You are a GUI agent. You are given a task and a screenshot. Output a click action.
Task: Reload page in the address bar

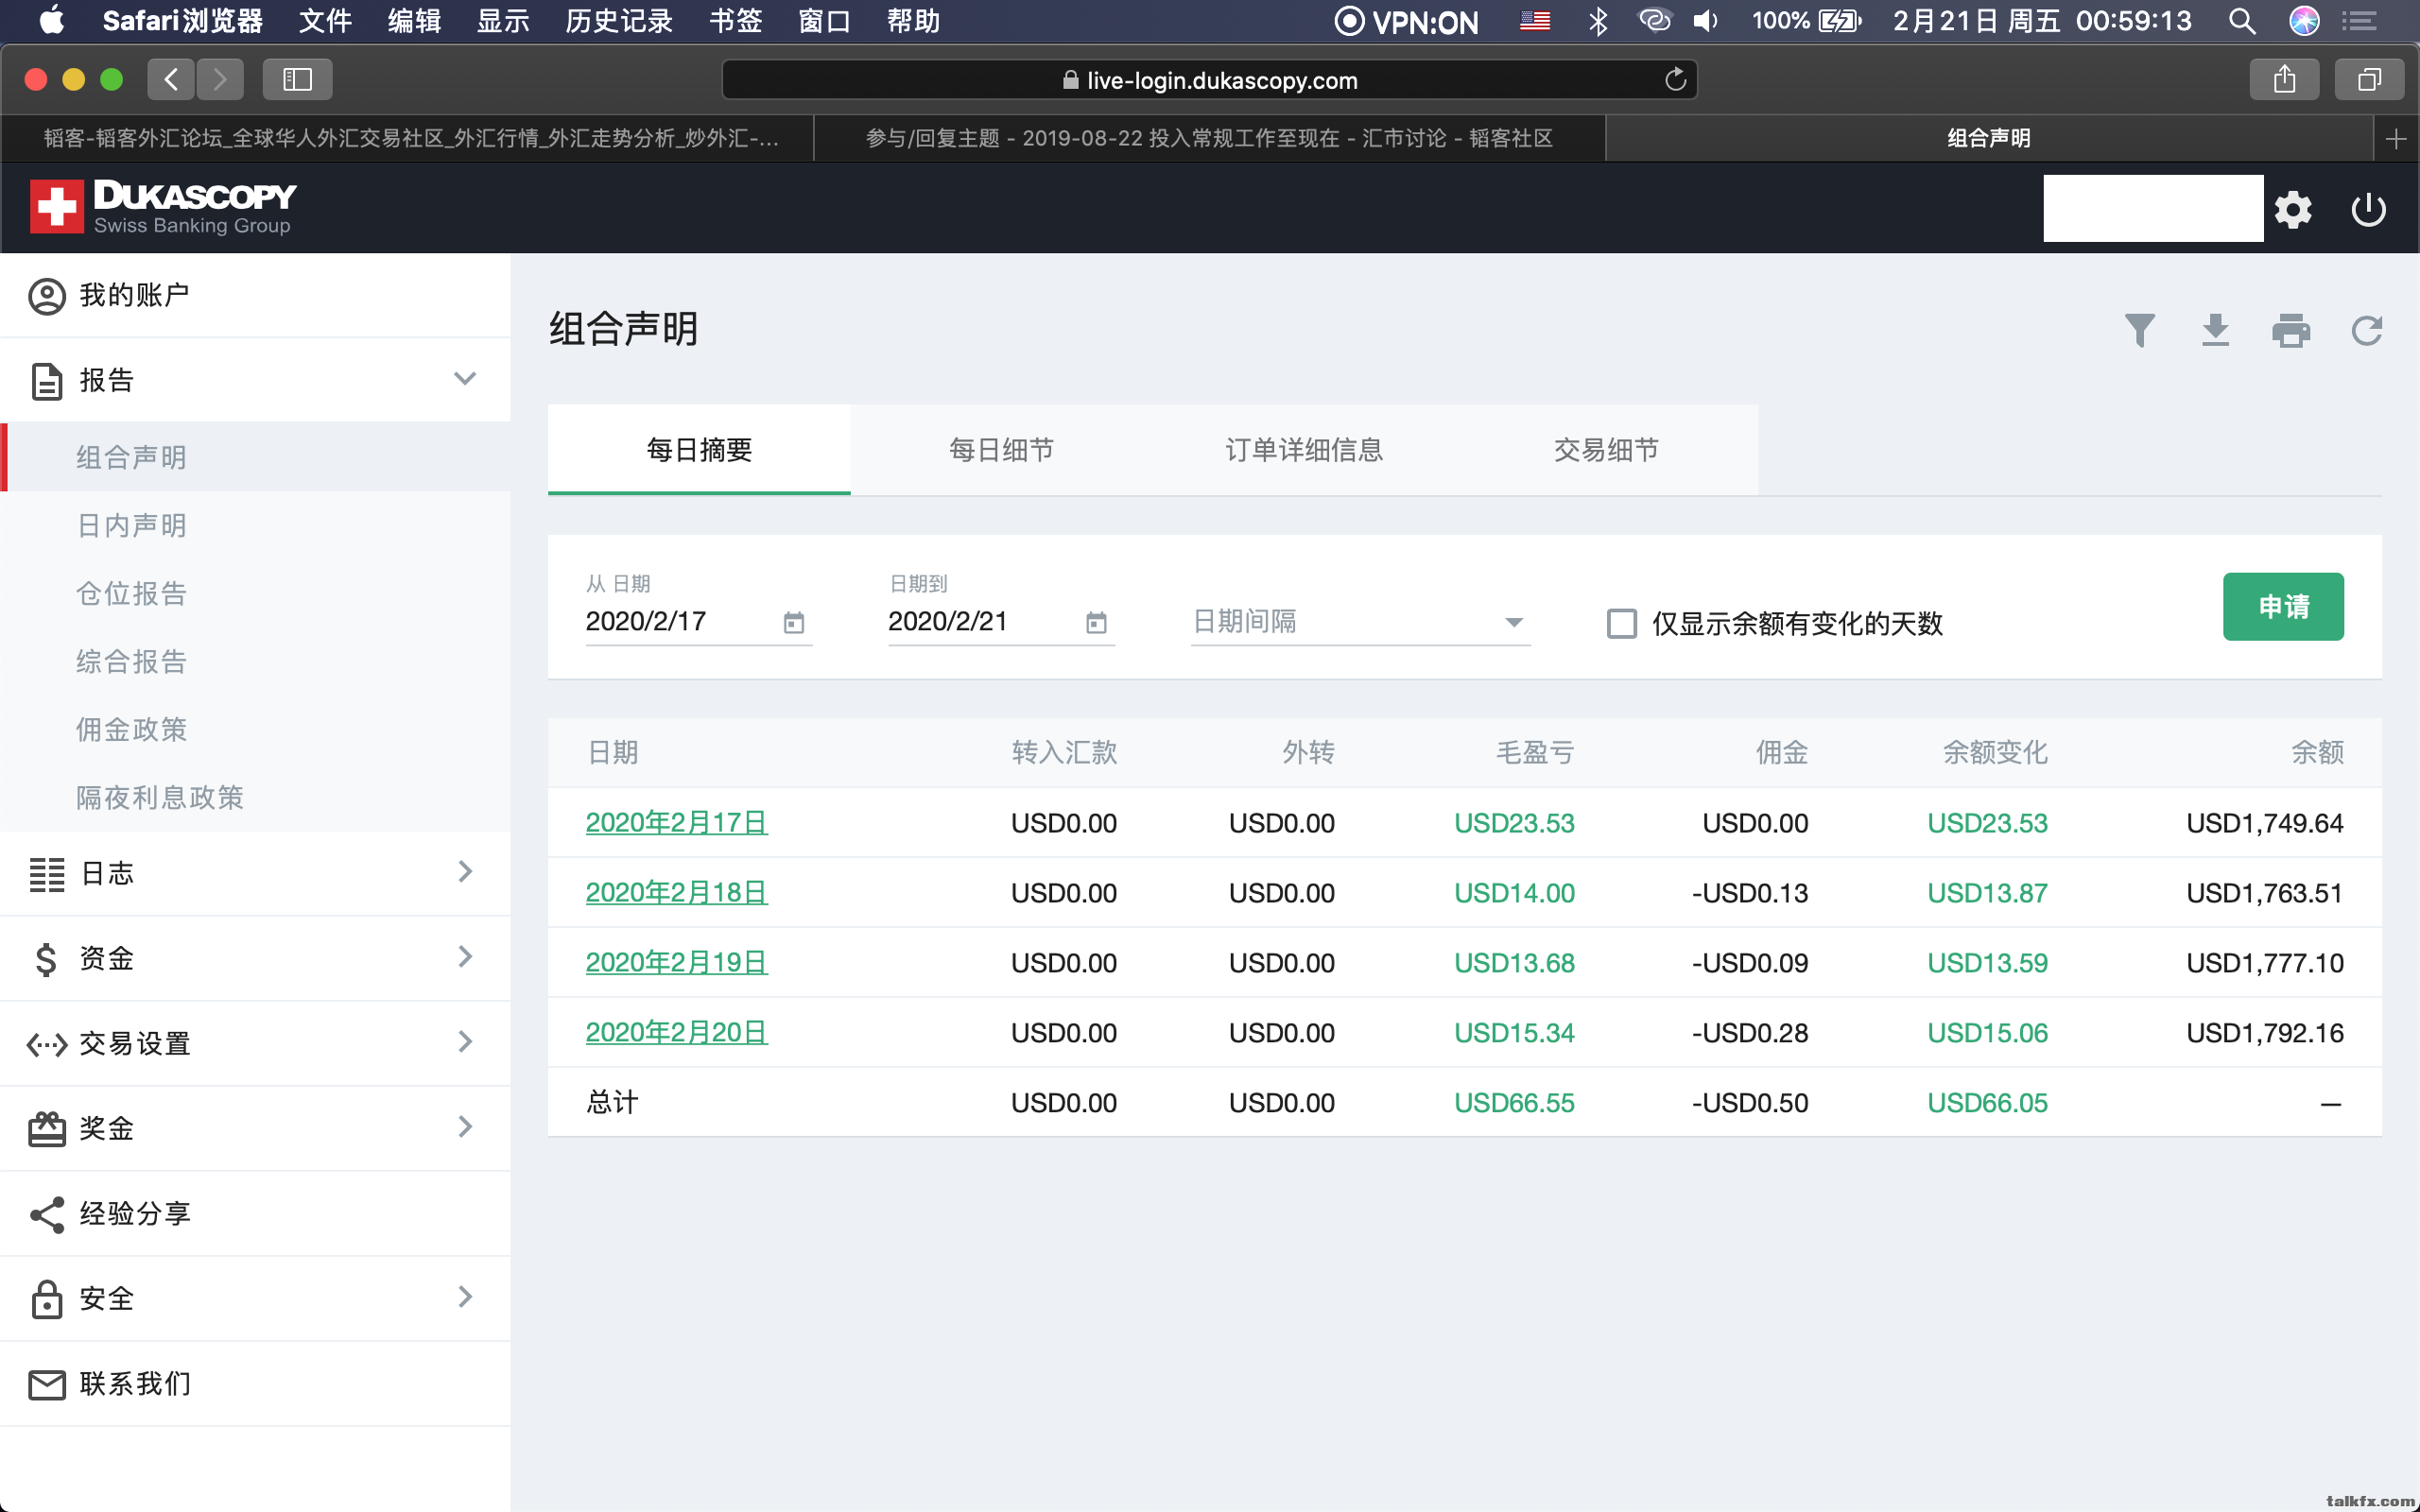tap(1675, 79)
